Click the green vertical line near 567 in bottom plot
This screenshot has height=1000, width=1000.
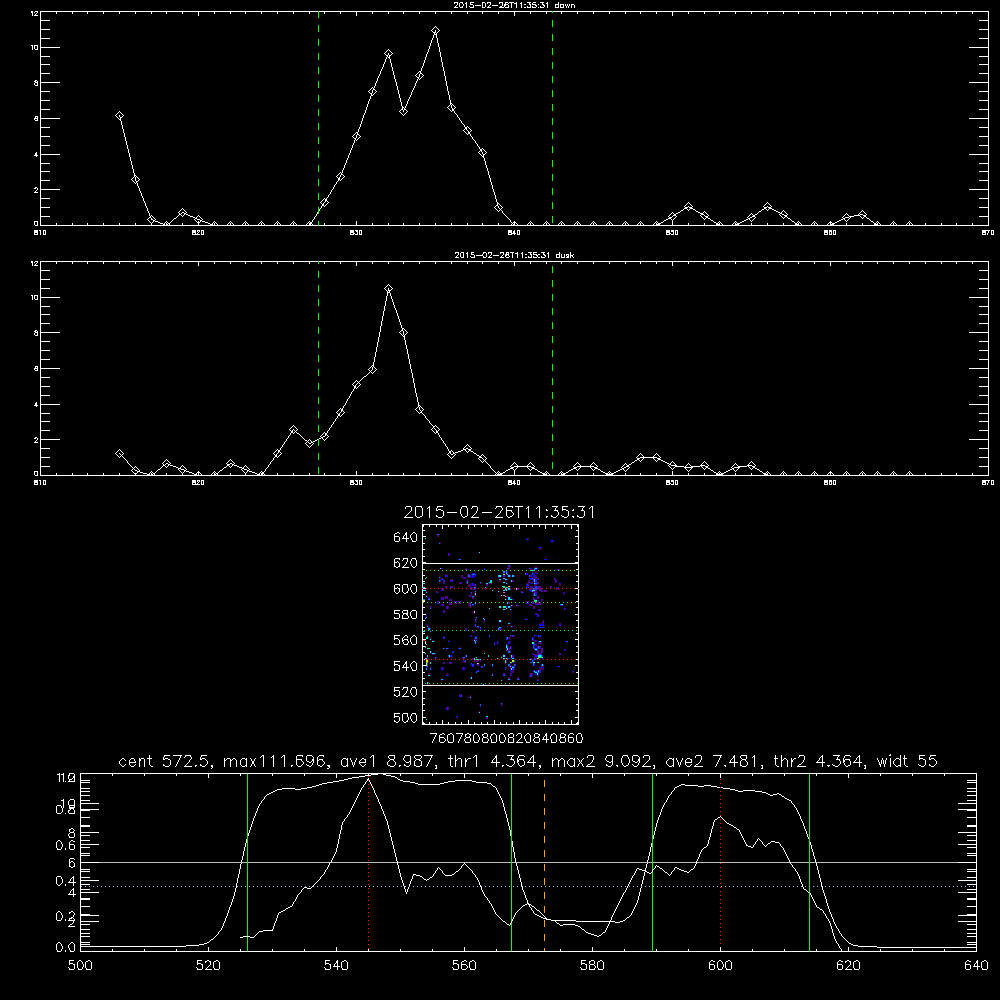(511, 862)
